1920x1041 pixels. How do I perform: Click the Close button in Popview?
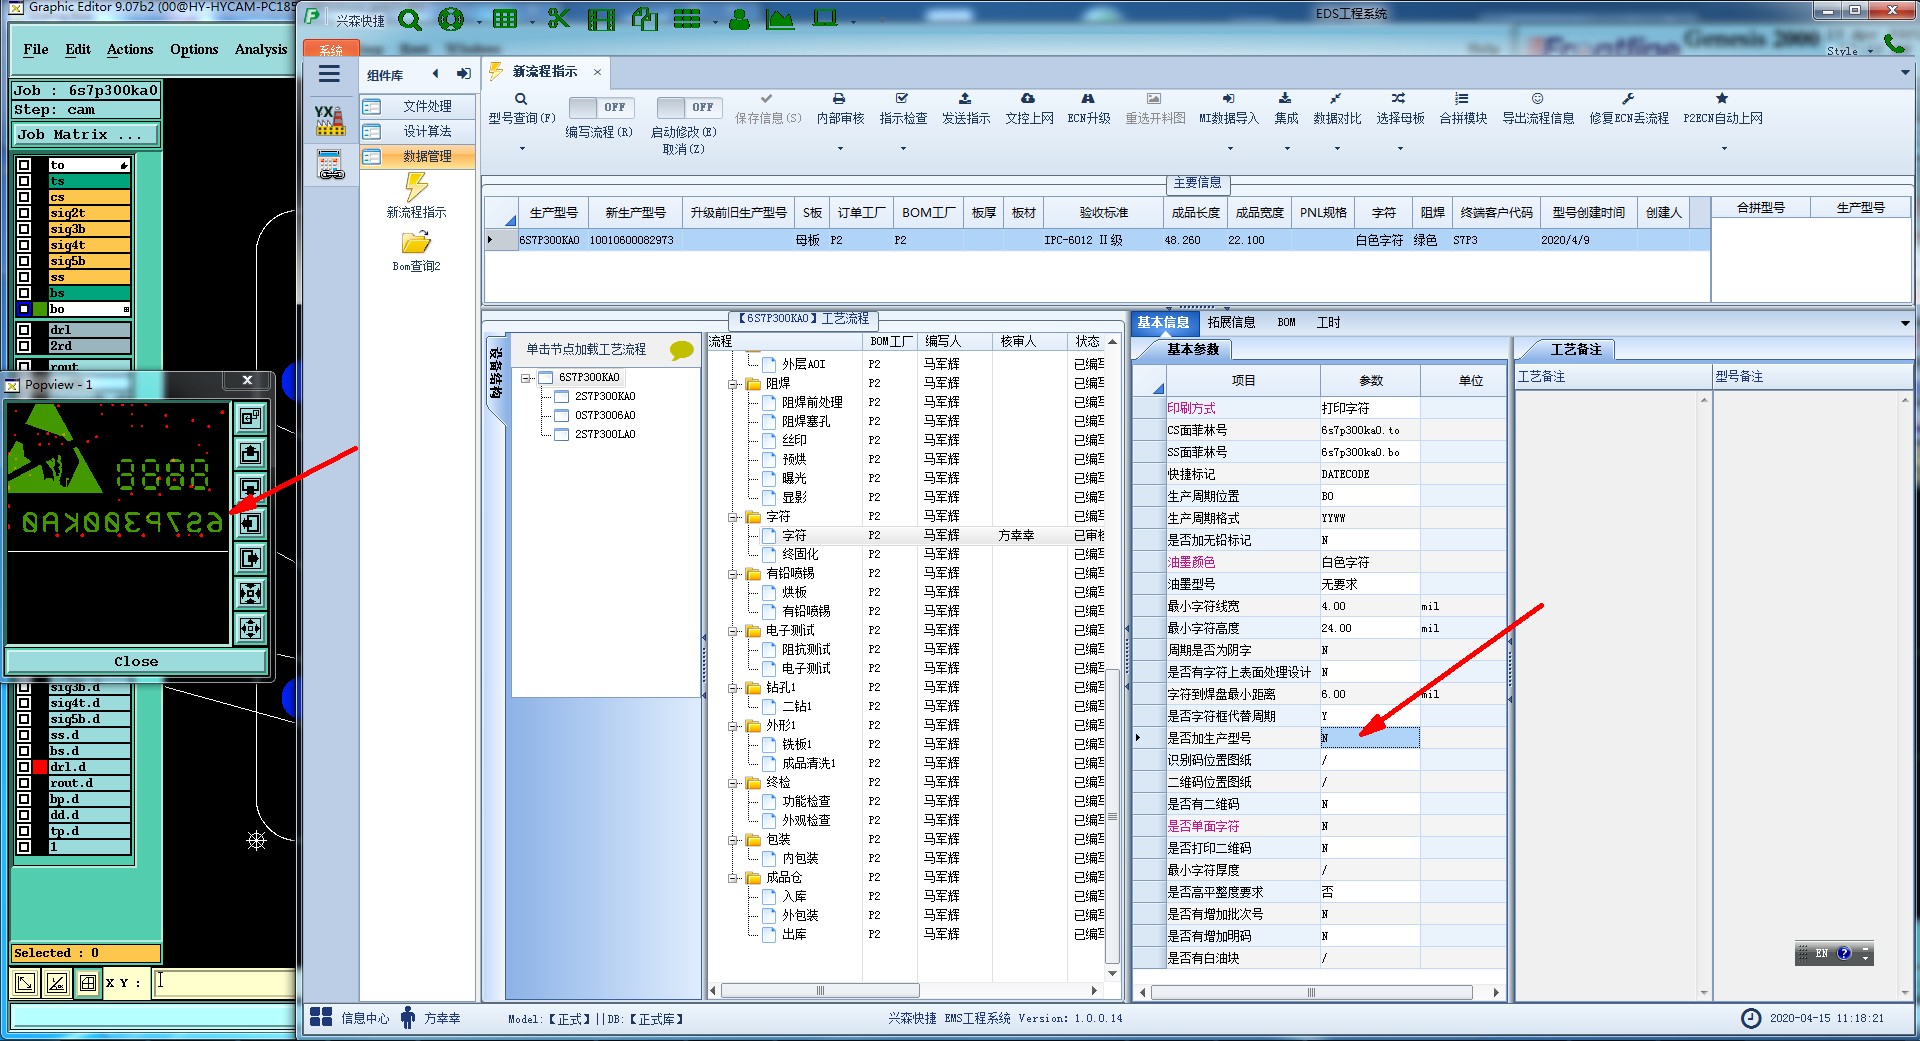[x=136, y=662]
